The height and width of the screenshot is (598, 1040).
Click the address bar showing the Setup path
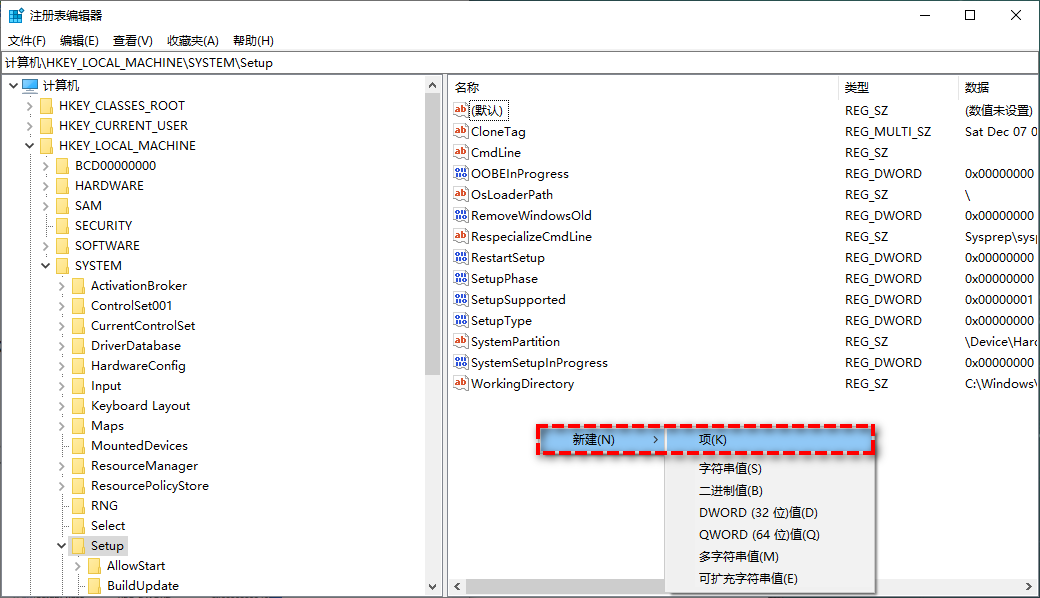(200, 62)
